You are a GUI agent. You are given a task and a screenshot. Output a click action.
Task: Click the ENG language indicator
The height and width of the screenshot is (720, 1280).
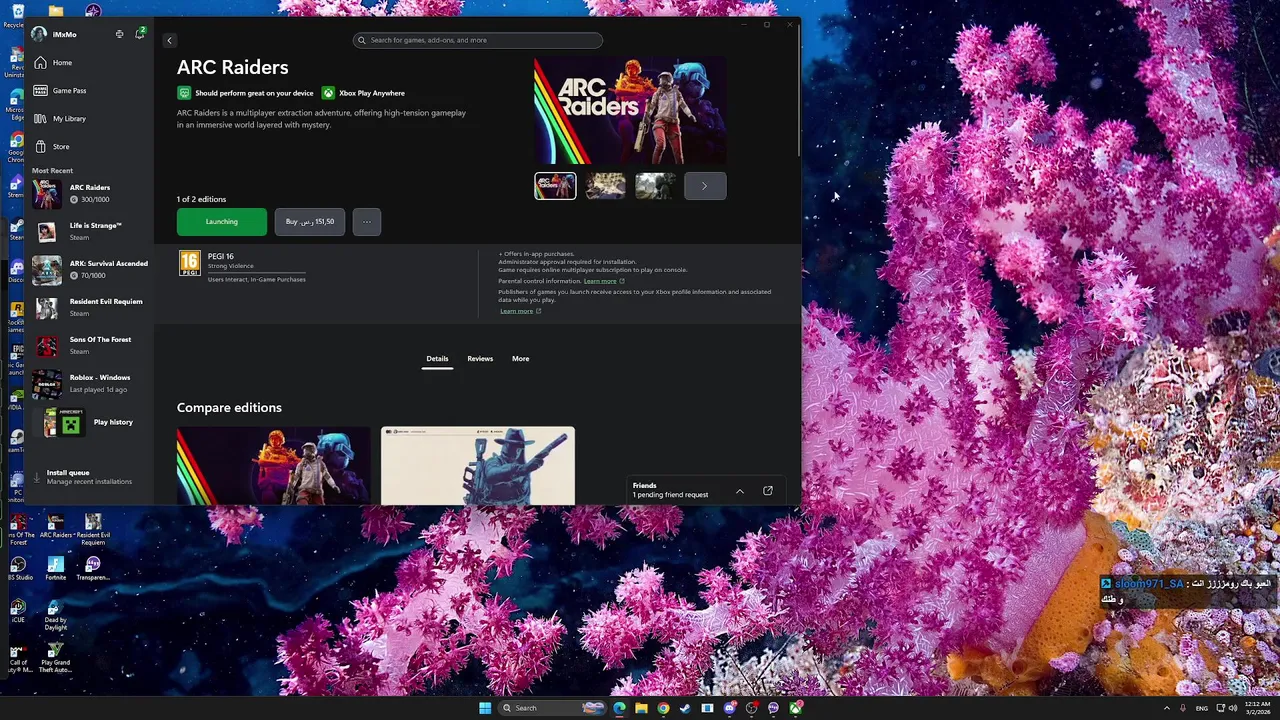pos(1202,708)
